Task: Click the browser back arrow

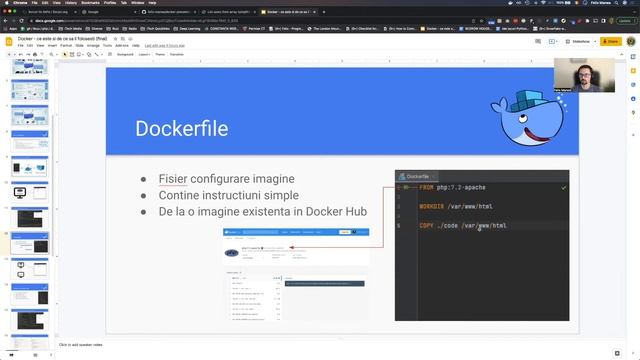Action: [x=6, y=20]
